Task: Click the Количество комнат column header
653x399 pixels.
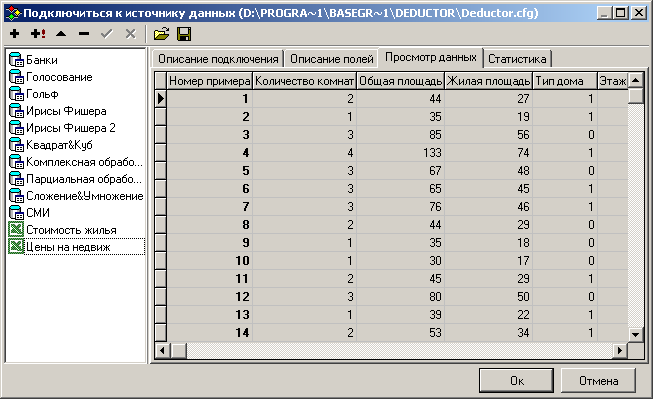Action: click(304, 81)
